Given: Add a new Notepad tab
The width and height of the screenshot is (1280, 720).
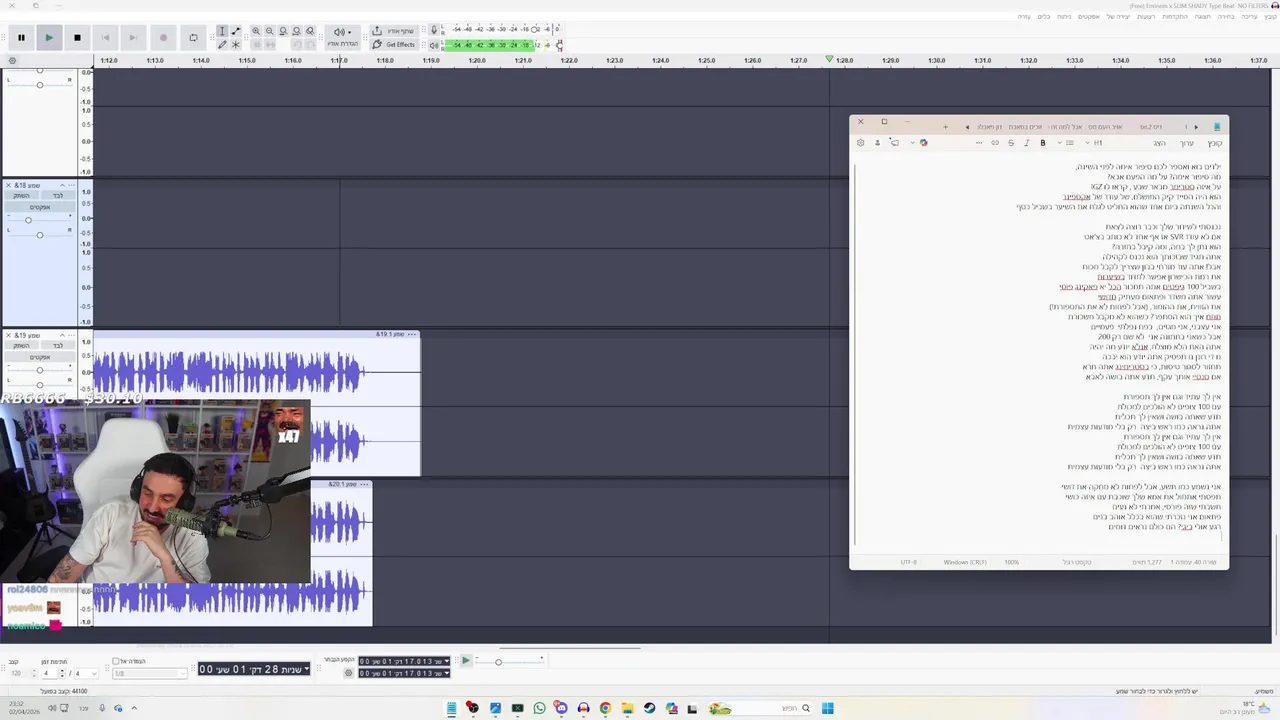Looking at the screenshot, I should point(945,127).
